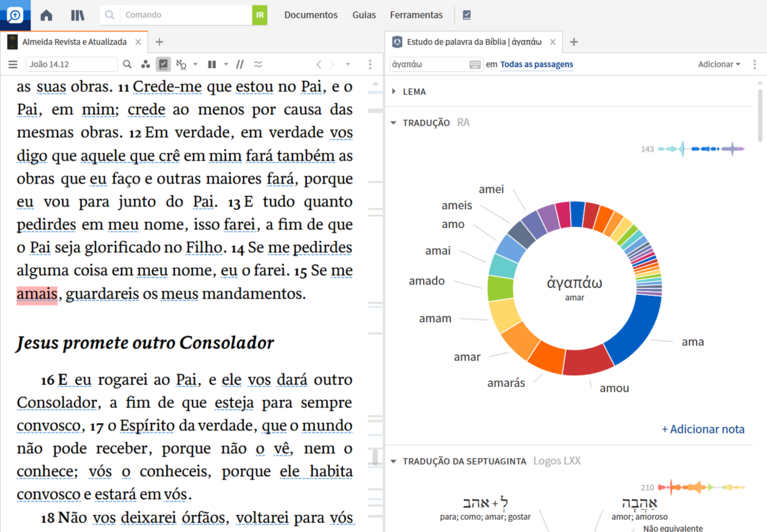Click the Adicionar nota link
This screenshot has width=767, height=532.
pos(703,429)
